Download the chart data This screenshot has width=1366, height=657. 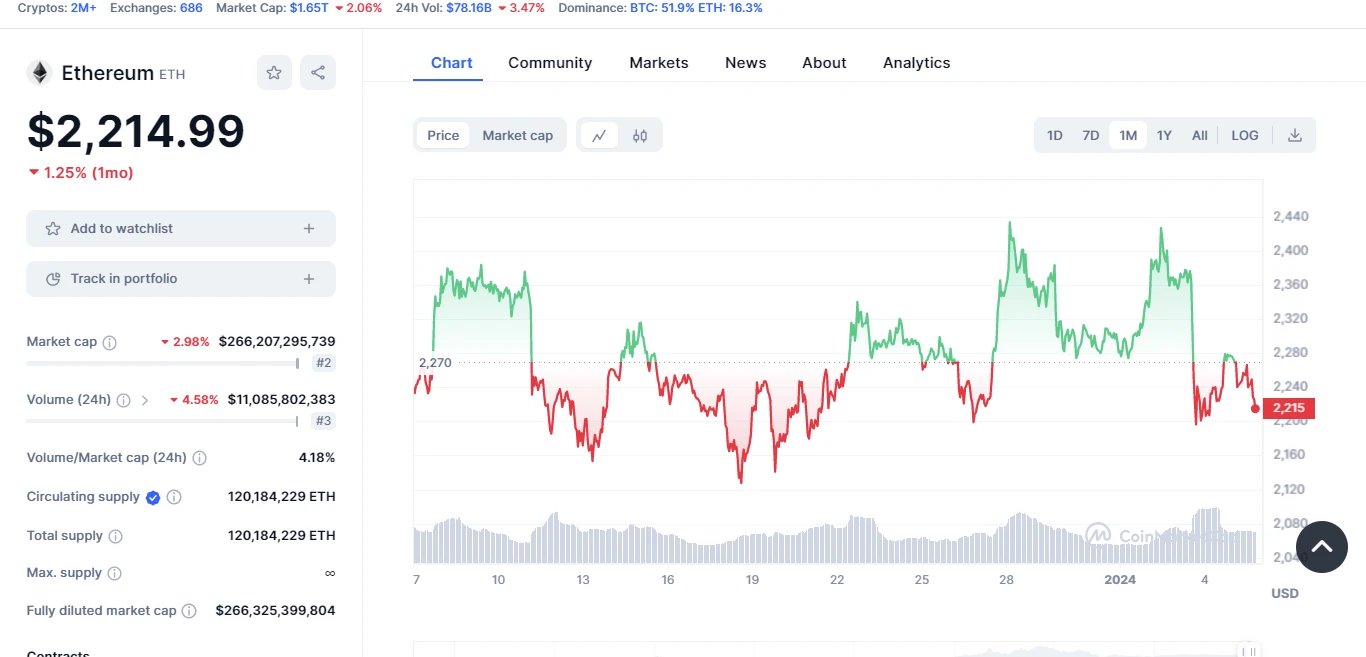pyautogui.click(x=1295, y=136)
